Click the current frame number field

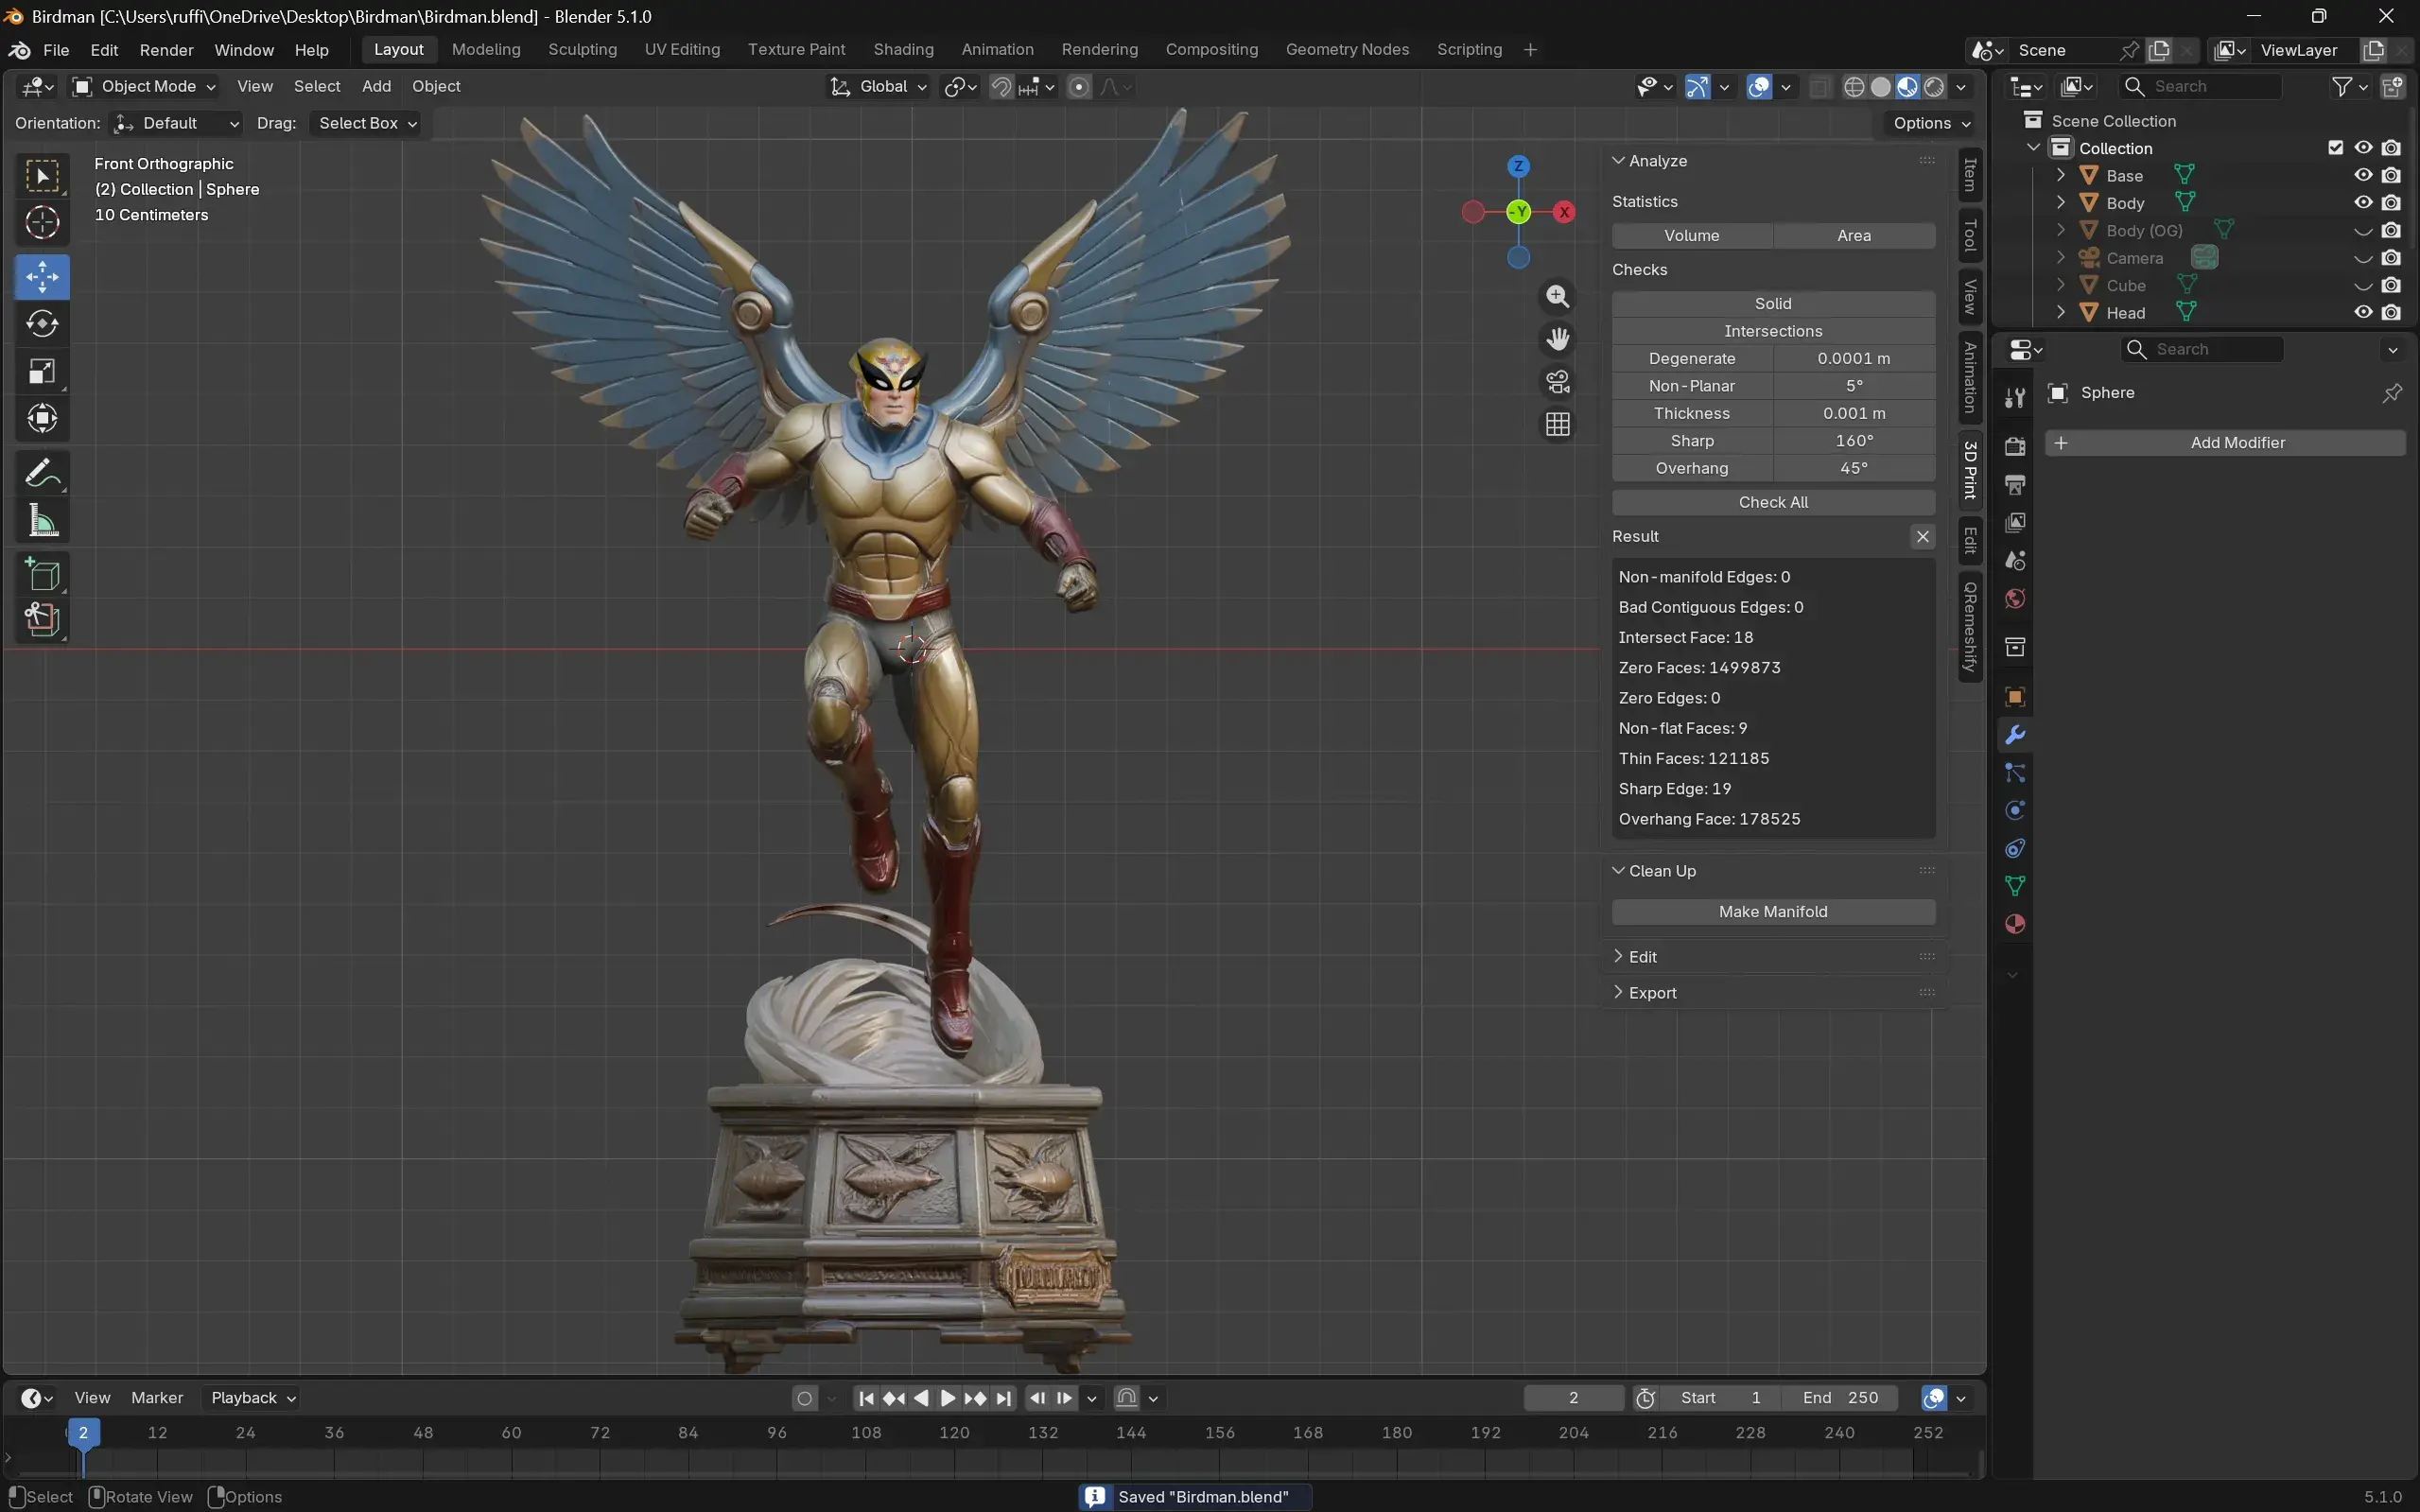[x=1573, y=1398]
